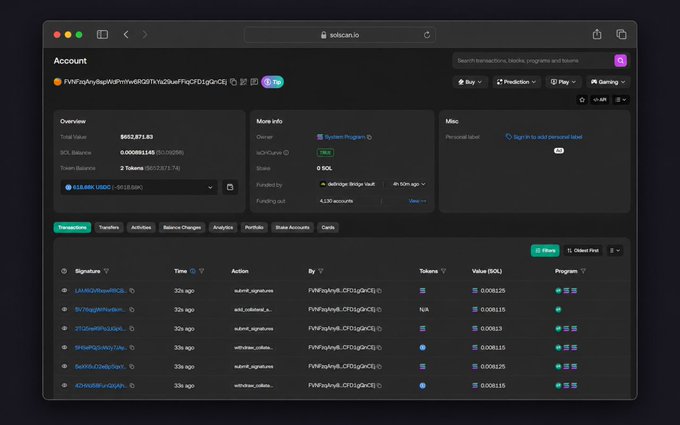The height and width of the screenshot is (425, 680).
Task: Expand the list menu next to the API button
Action: click(x=621, y=100)
